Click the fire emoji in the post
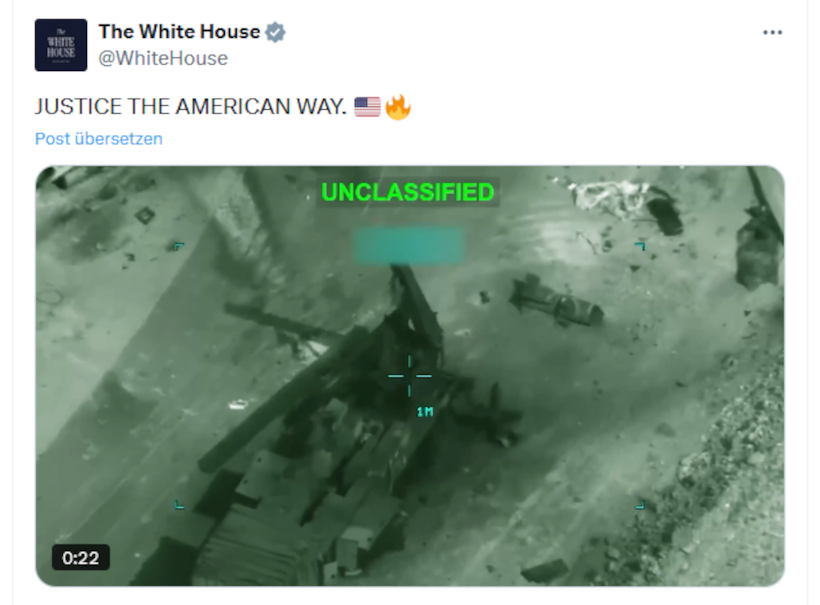820x605 pixels. 397,107
